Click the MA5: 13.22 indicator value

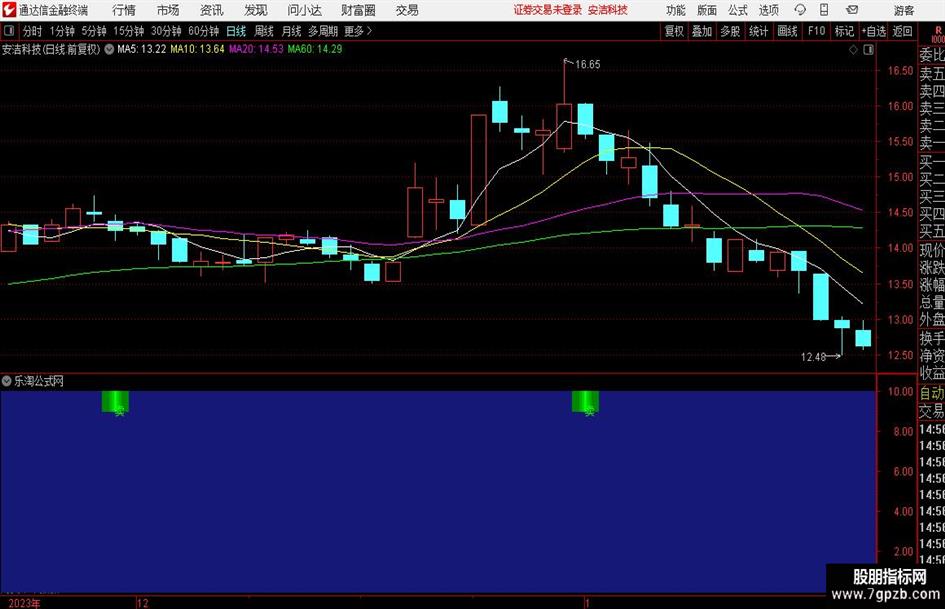coord(142,49)
